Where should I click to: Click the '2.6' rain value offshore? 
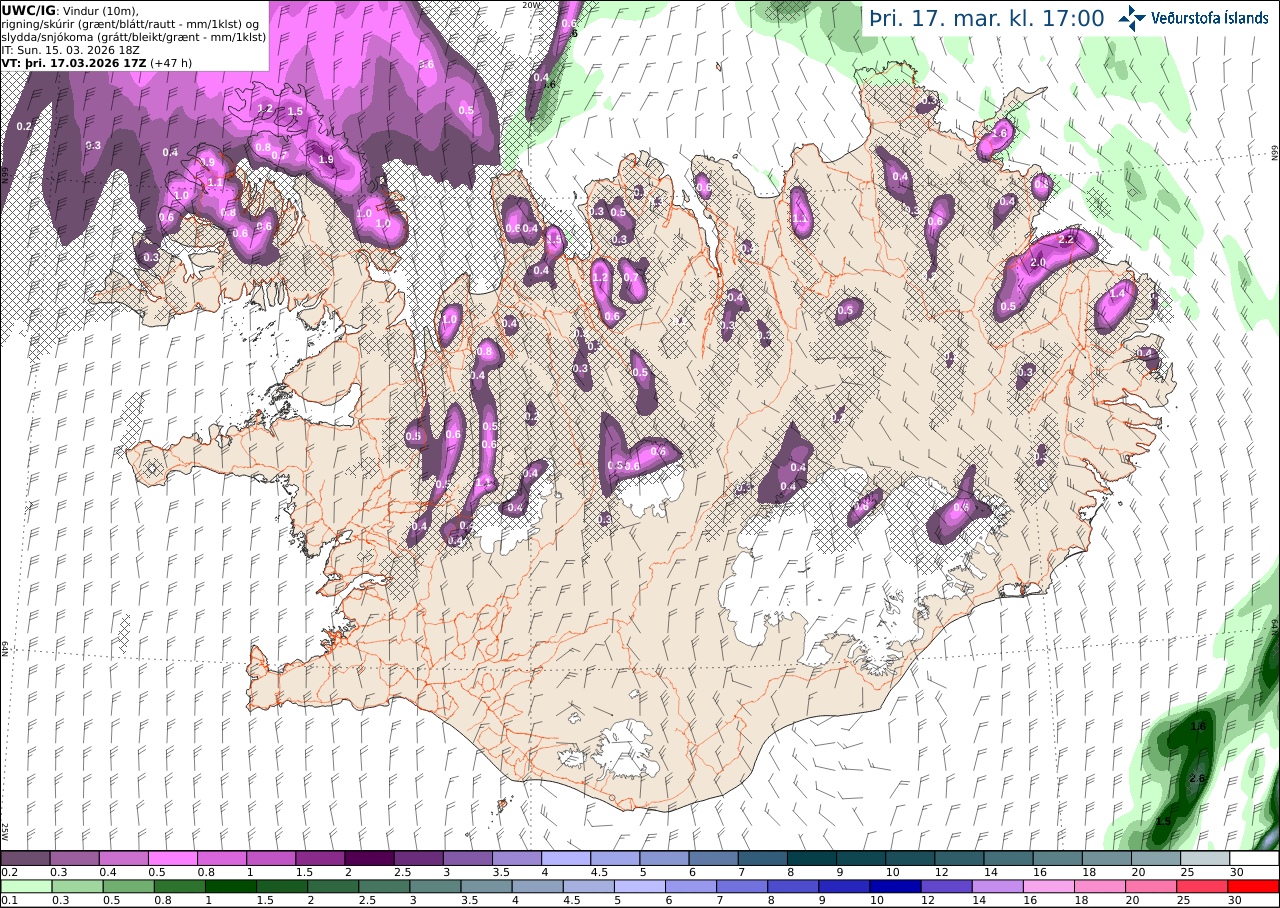[x=1197, y=778]
